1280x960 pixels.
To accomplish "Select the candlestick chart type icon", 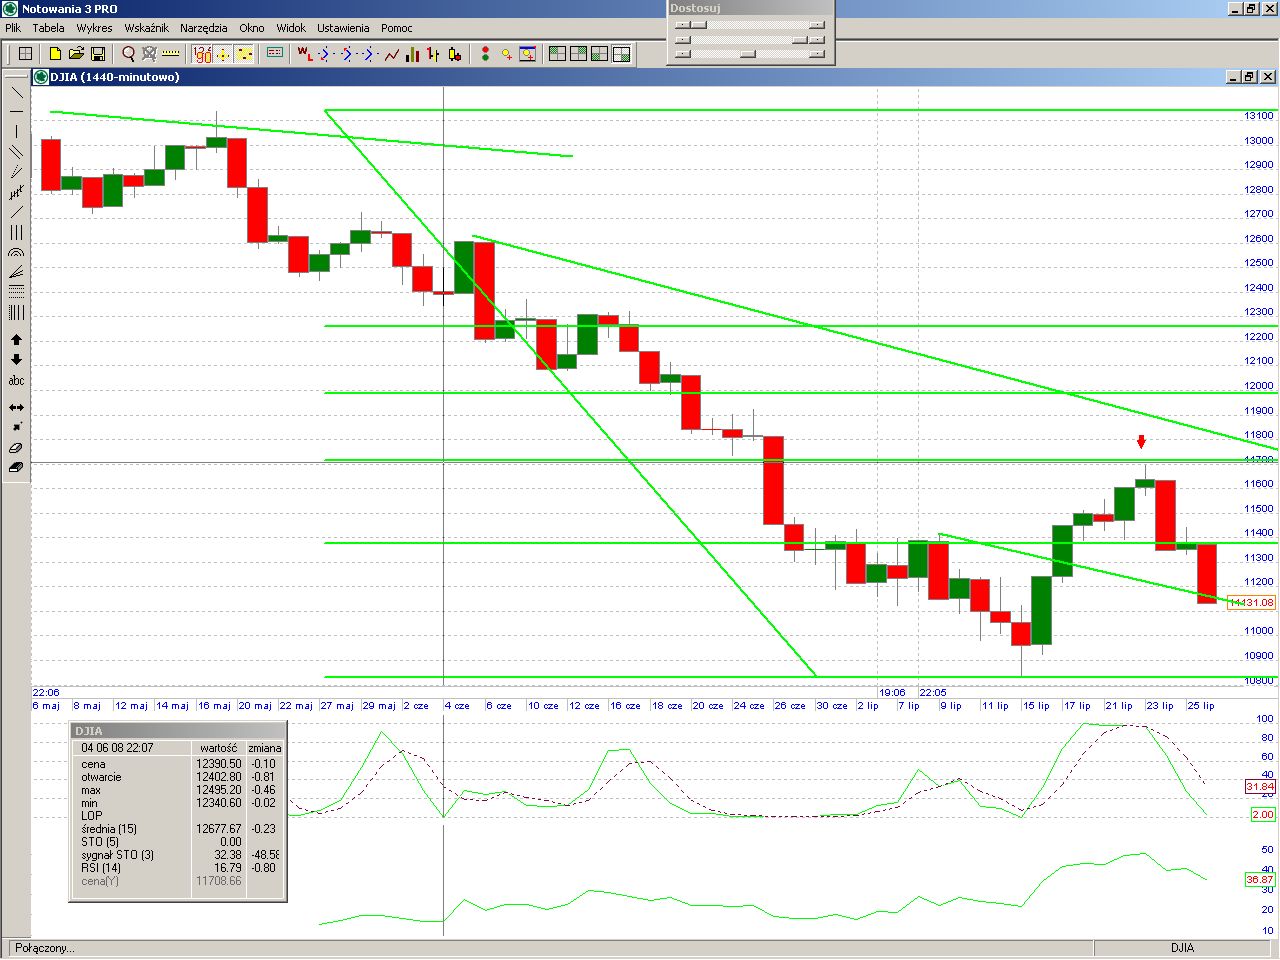I will coord(455,54).
